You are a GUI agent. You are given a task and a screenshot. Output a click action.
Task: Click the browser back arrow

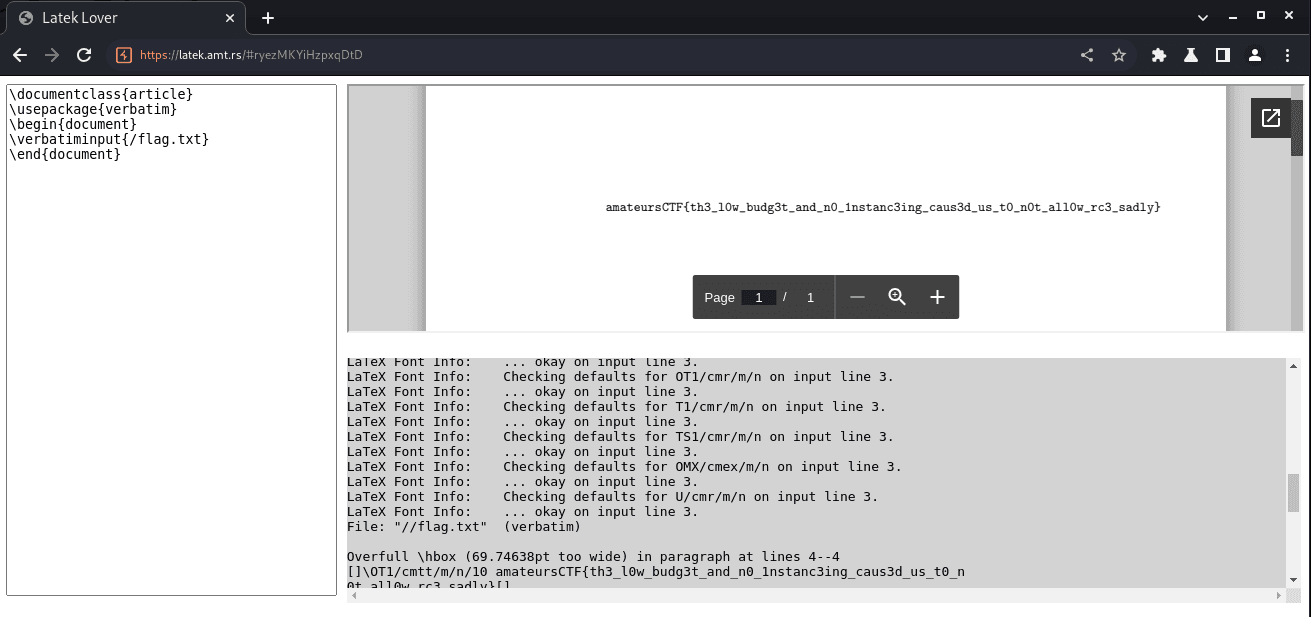point(20,55)
